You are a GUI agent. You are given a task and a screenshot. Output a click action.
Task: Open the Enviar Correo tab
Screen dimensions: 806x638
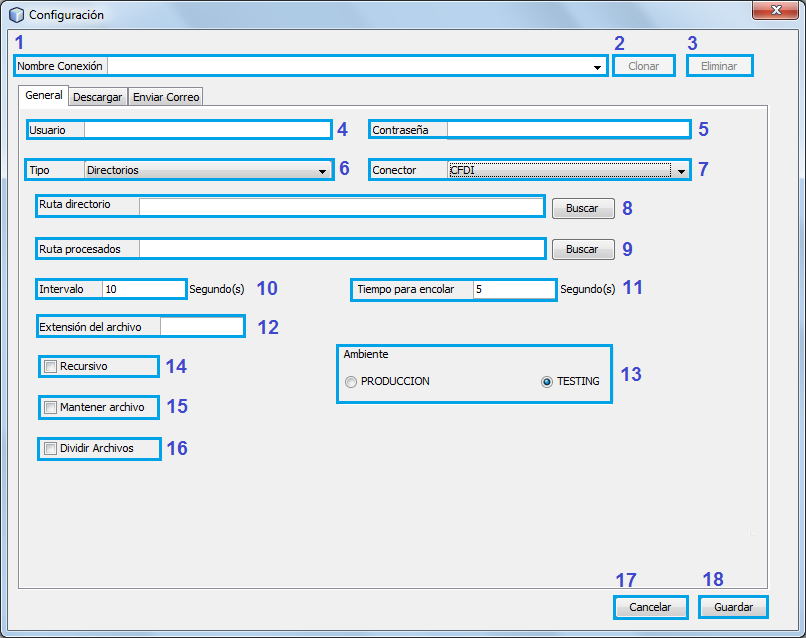(x=166, y=97)
